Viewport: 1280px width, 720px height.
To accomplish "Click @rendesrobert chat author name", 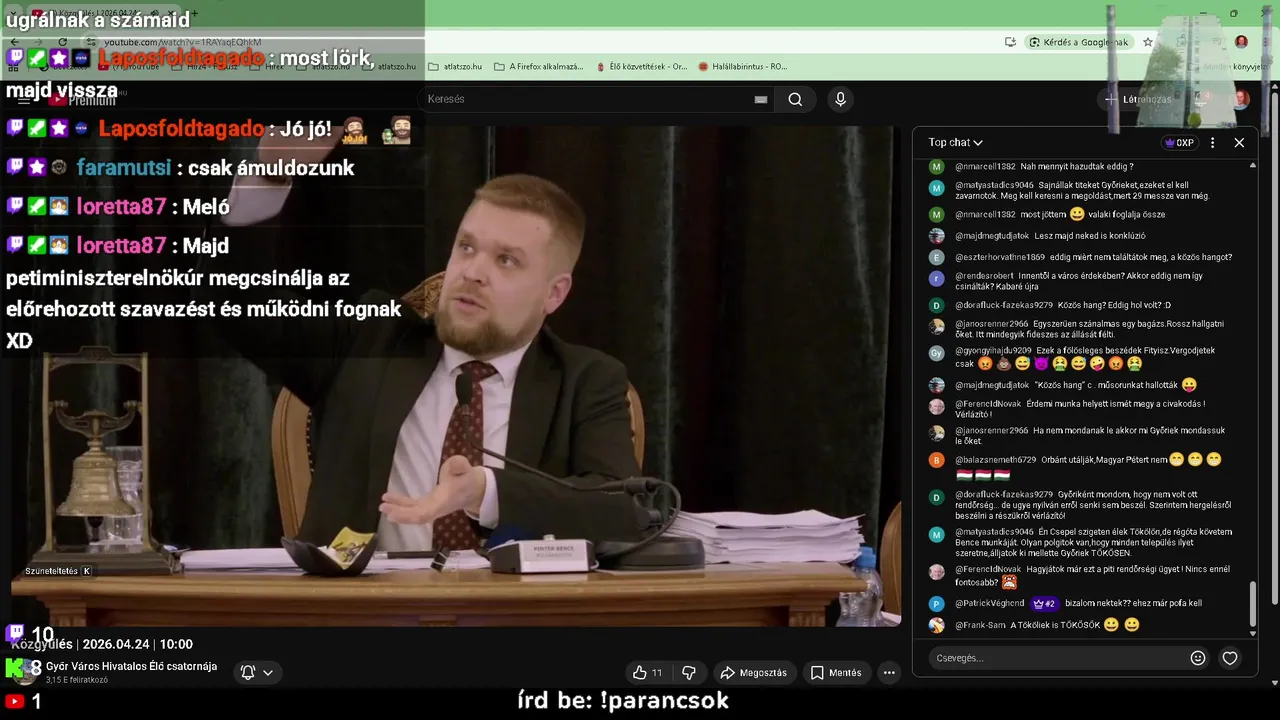I will coord(984,276).
